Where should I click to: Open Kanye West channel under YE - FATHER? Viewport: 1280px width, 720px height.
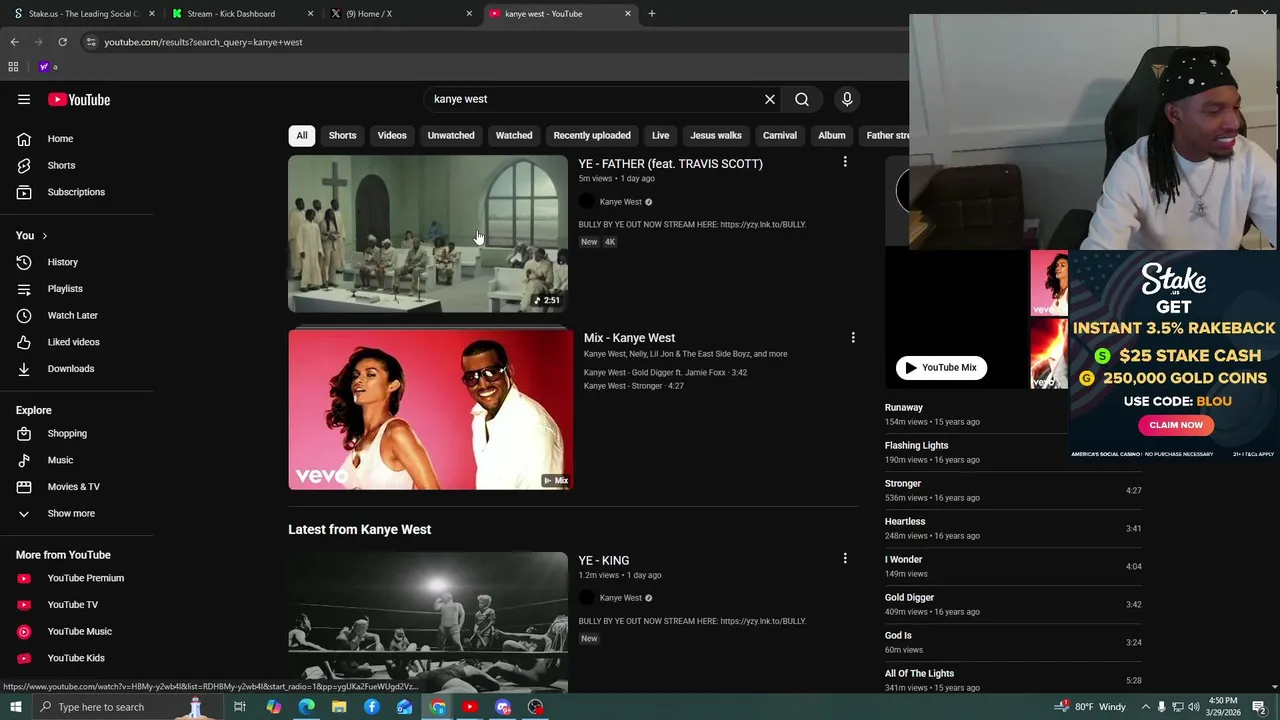[x=620, y=202]
